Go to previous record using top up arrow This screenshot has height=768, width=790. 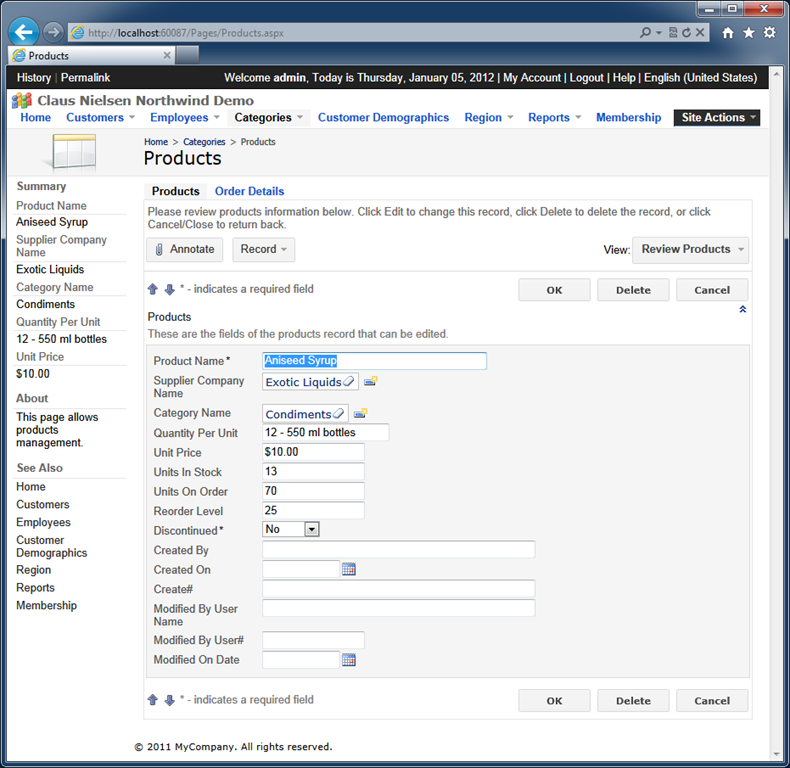pyautogui.click(x=153, y=290)
